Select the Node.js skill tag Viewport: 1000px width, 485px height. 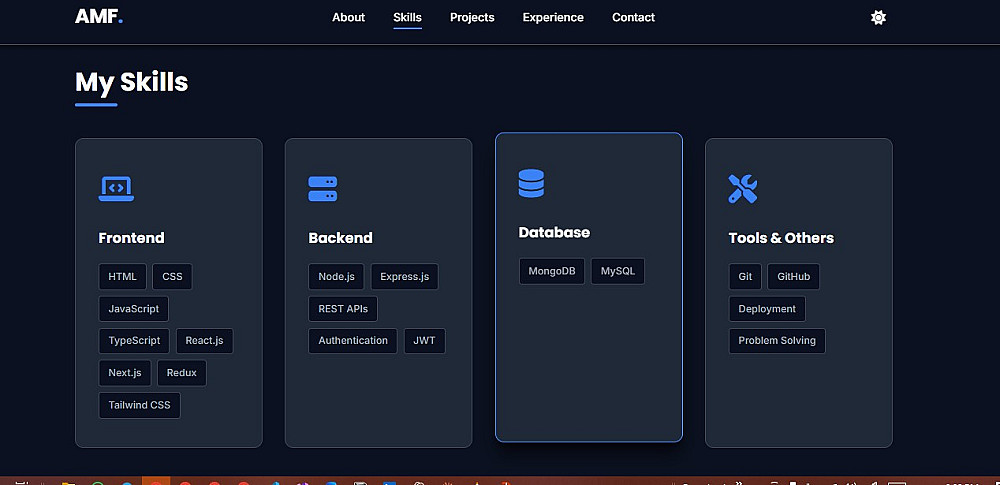click(336, 276)
